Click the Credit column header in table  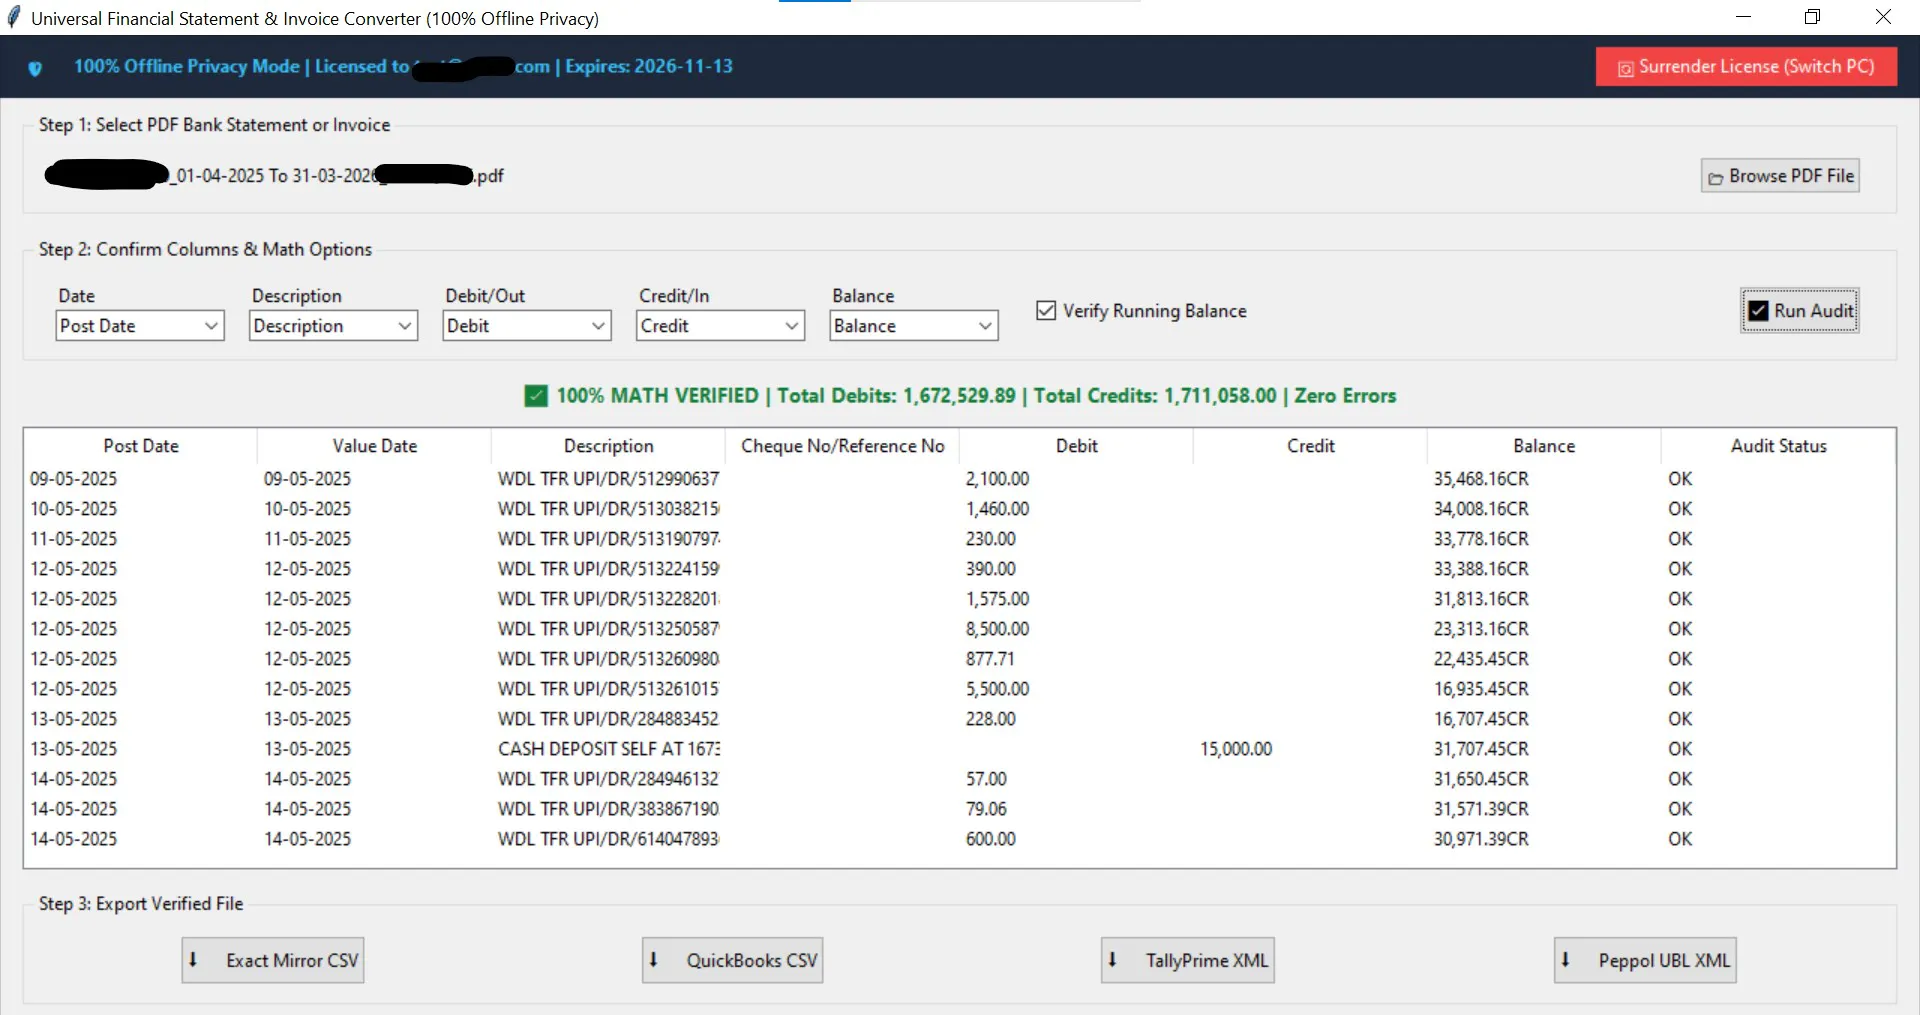click(x=1311, y=446)
